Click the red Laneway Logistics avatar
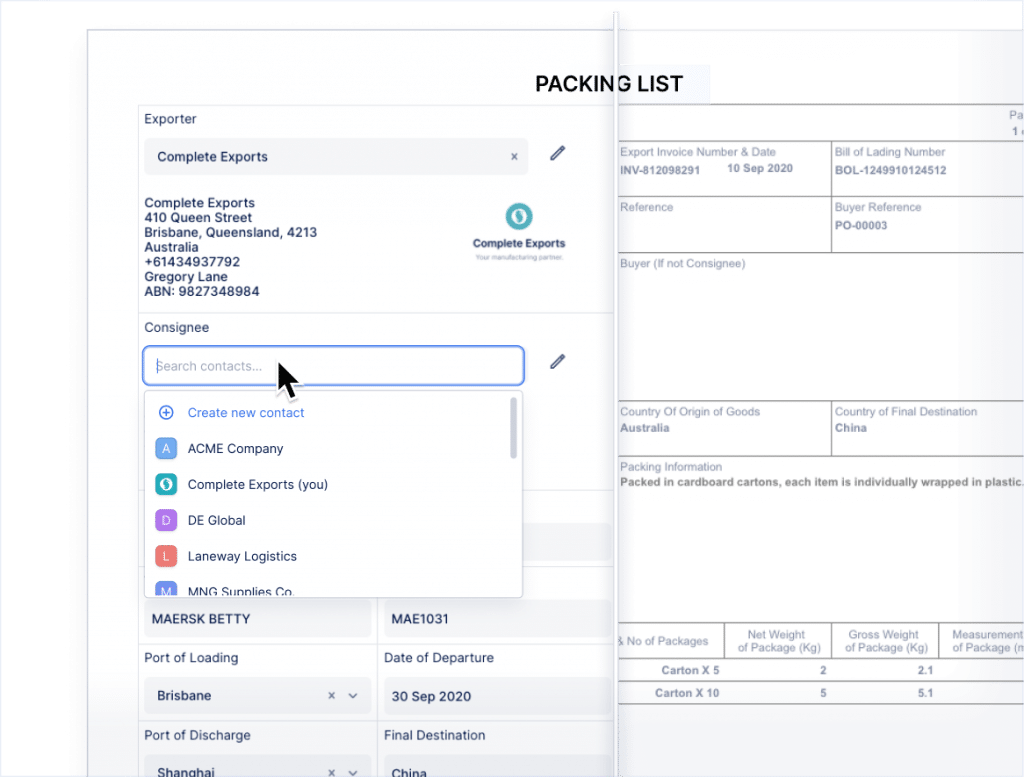The image size is (1024, 777). click(x=166, y=556)
